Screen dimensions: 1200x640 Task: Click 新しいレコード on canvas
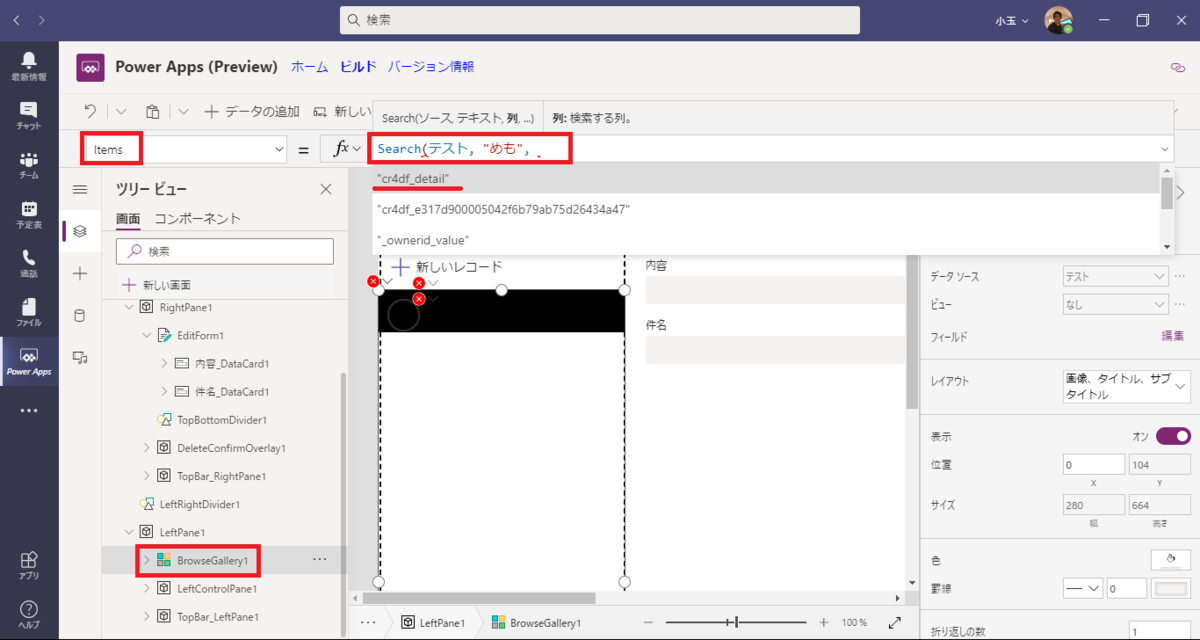tap(447, 267)
